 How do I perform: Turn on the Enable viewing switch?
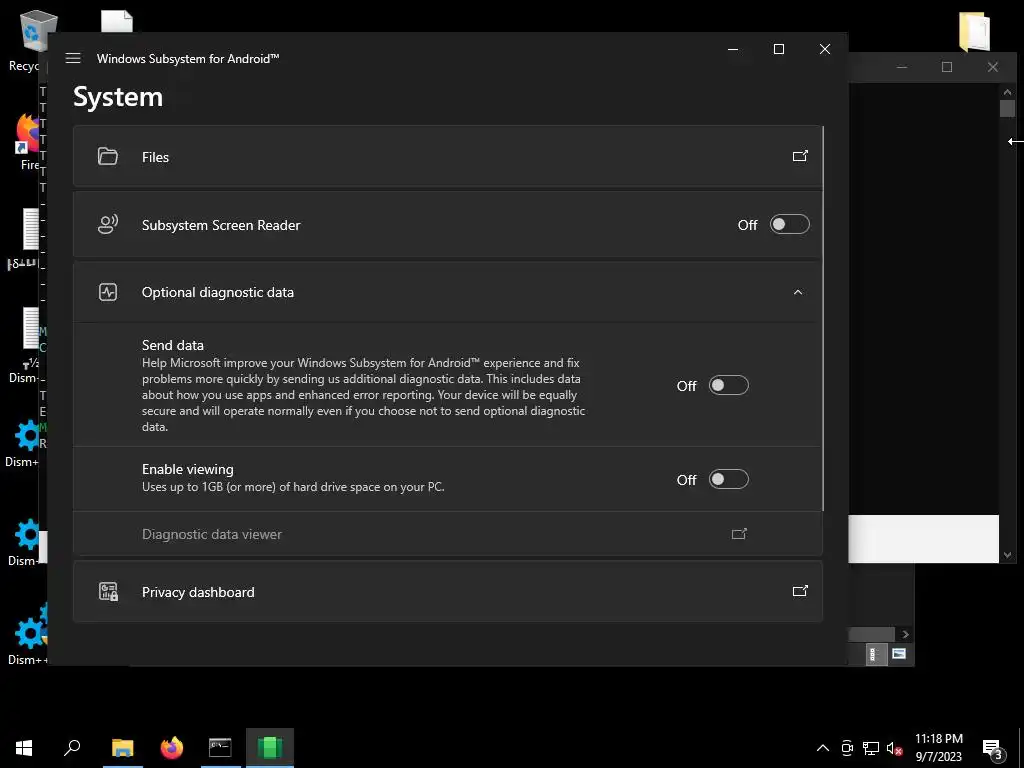pos(729,479)
